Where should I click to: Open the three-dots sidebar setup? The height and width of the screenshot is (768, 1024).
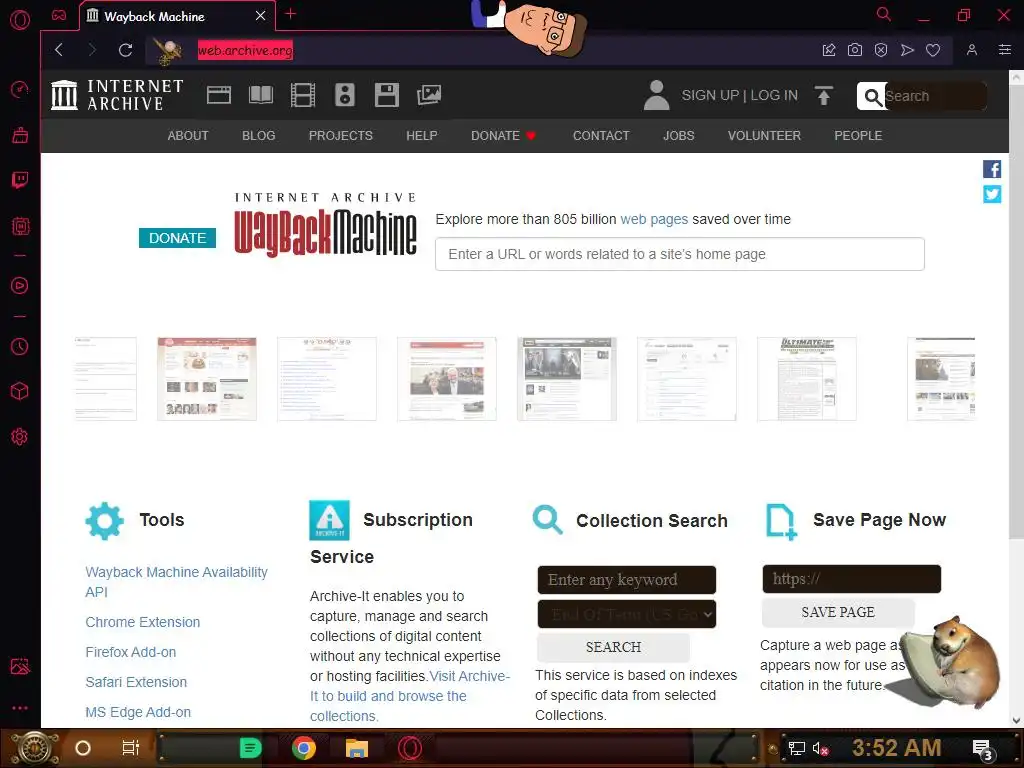tap(20, 707)
